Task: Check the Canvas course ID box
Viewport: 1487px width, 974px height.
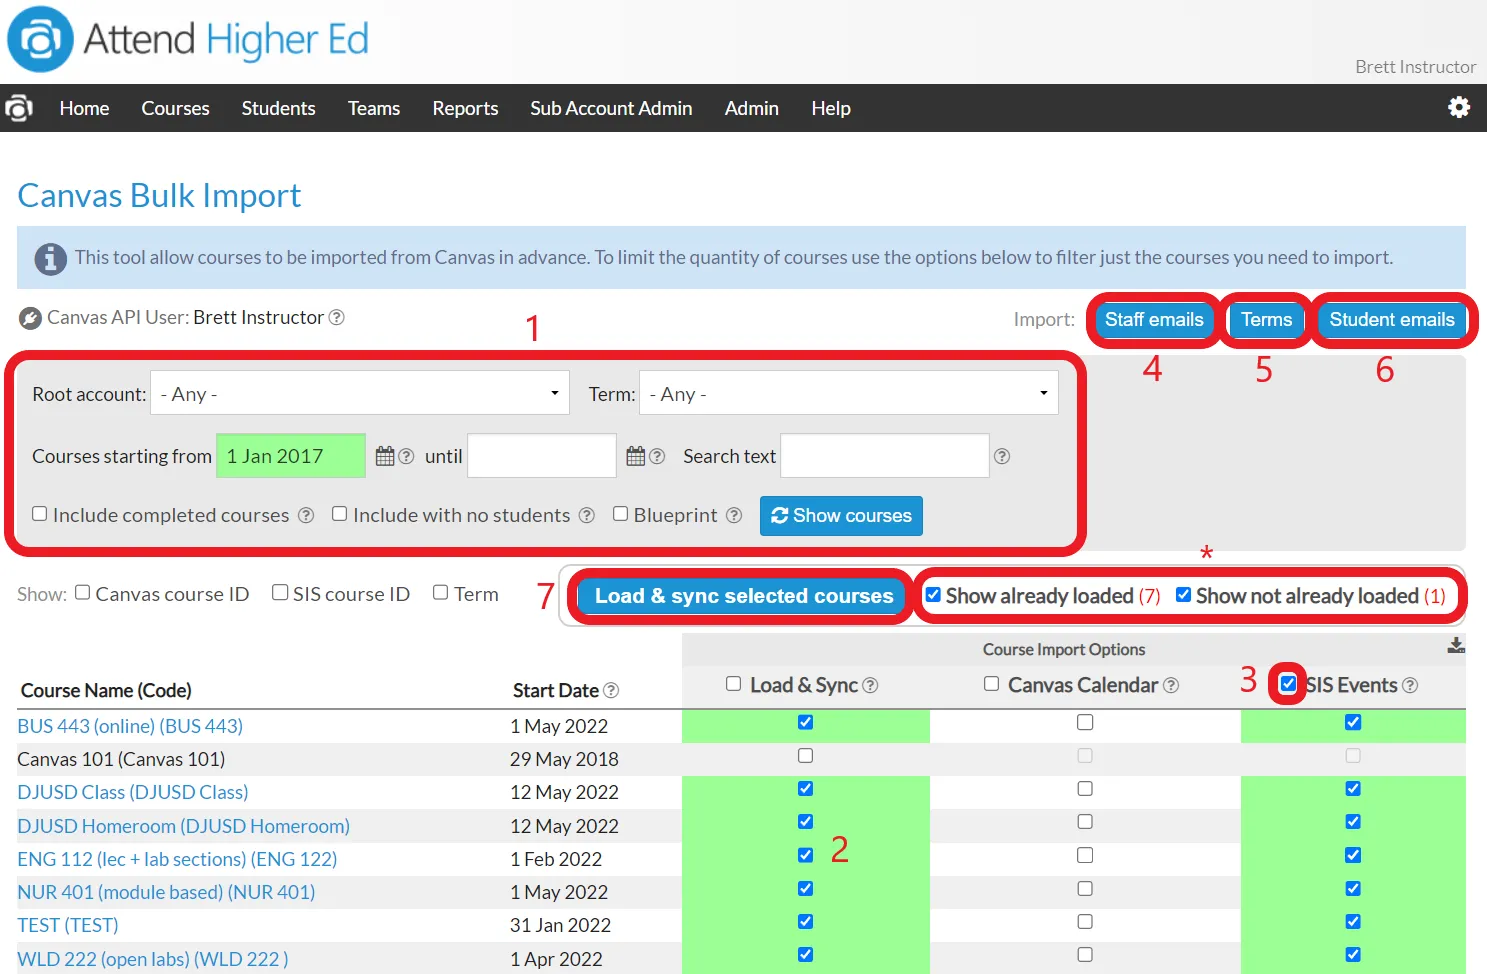Action: click(x=83, y=593)
